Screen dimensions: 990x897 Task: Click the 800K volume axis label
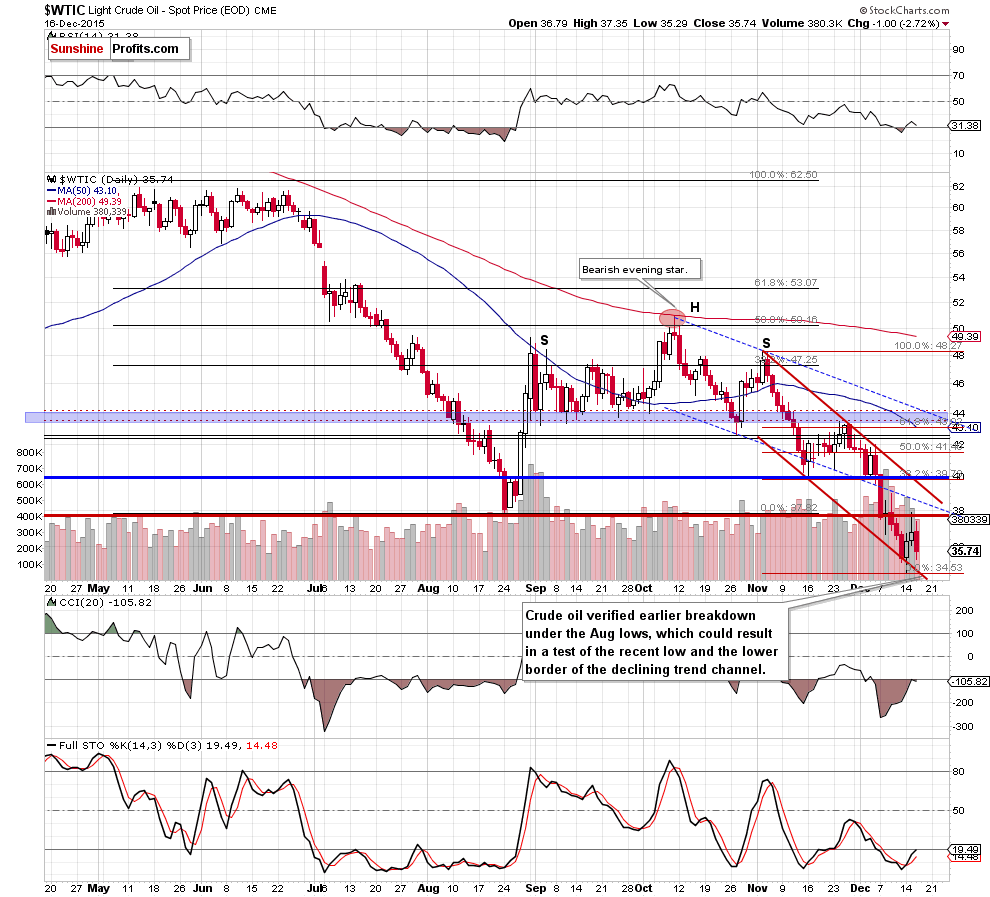coord(29,452)
